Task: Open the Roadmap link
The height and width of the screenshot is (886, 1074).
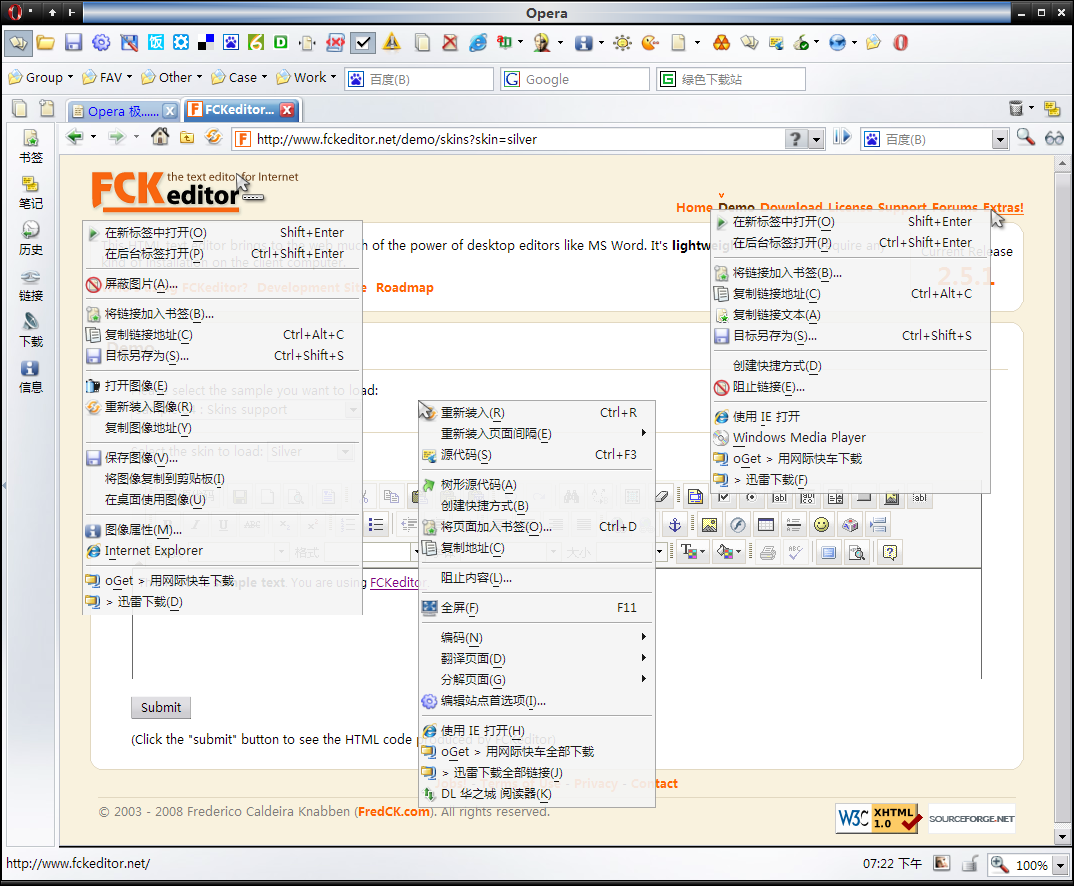Action: click(x=405, y=288)
